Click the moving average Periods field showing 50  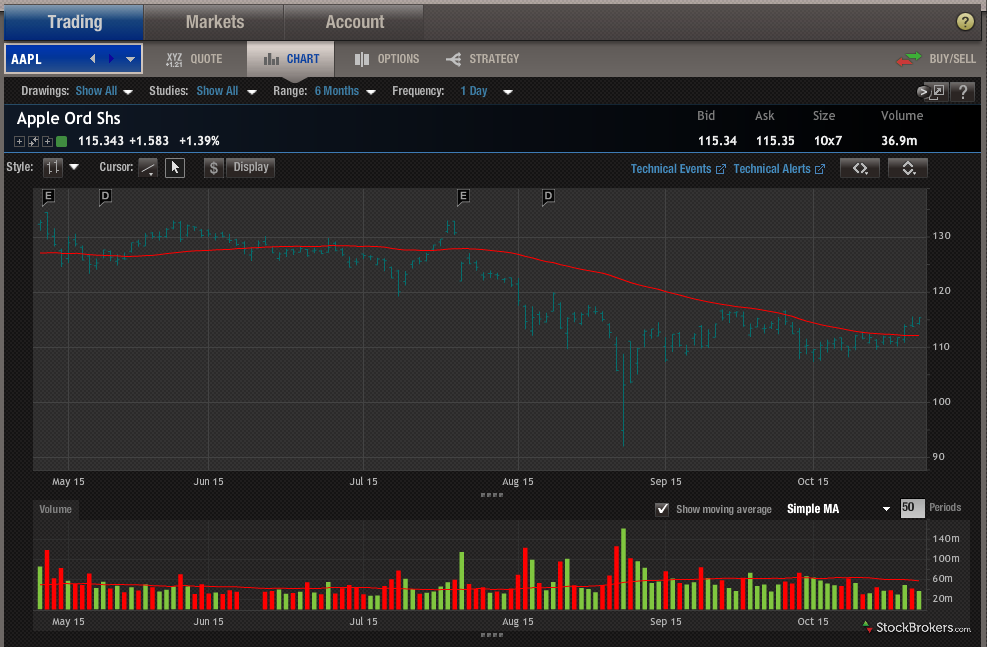(x=912, y=508)
